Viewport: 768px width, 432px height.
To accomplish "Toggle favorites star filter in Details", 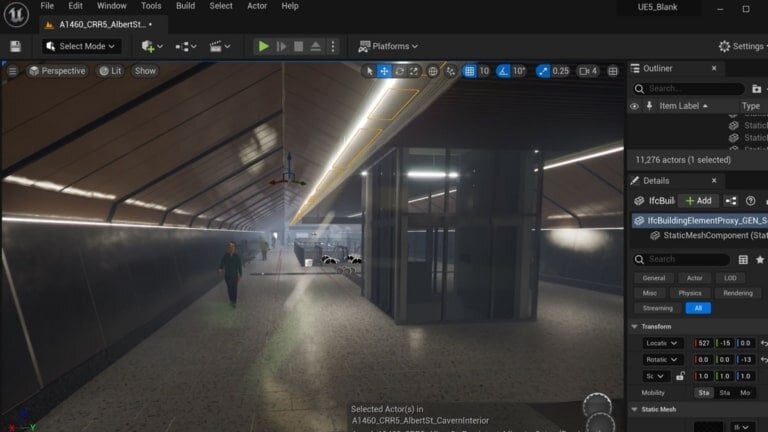I will coord(760,260).
